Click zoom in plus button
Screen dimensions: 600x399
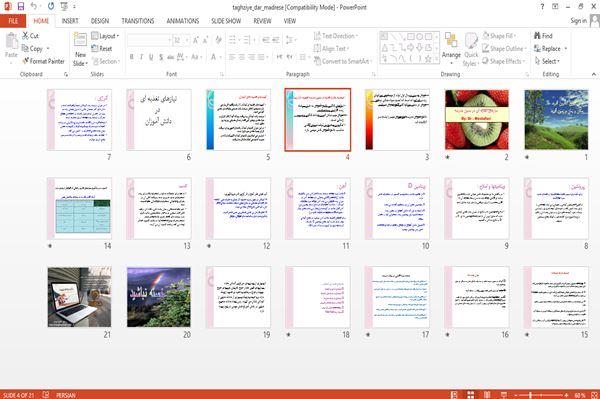[566, 395]
